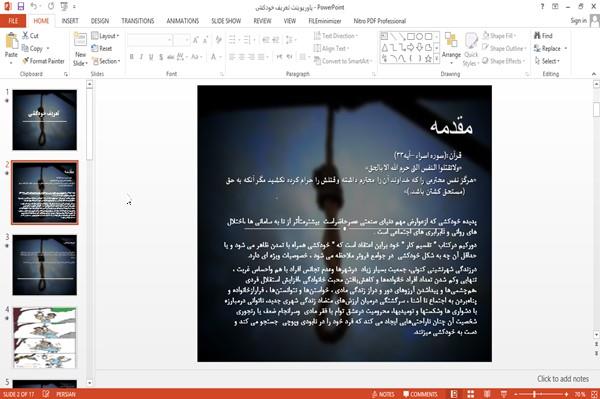Image resolution: width=600 pixels, height=399 pixels.
Task: Click the Save icon in the quick access toolbar
Action: (x=21, y=6)
